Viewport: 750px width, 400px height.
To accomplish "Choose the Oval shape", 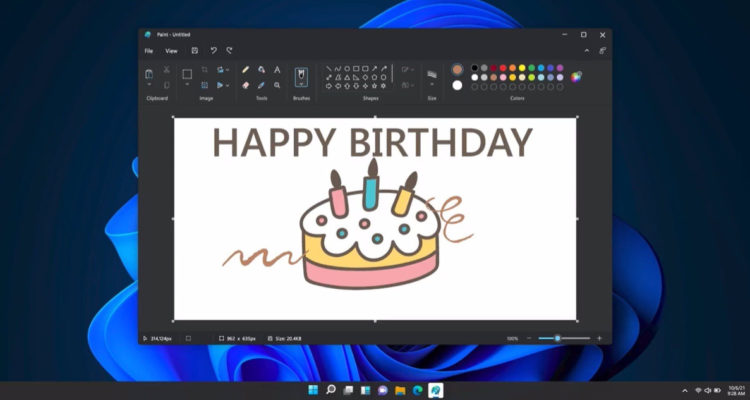I will 347,68.
